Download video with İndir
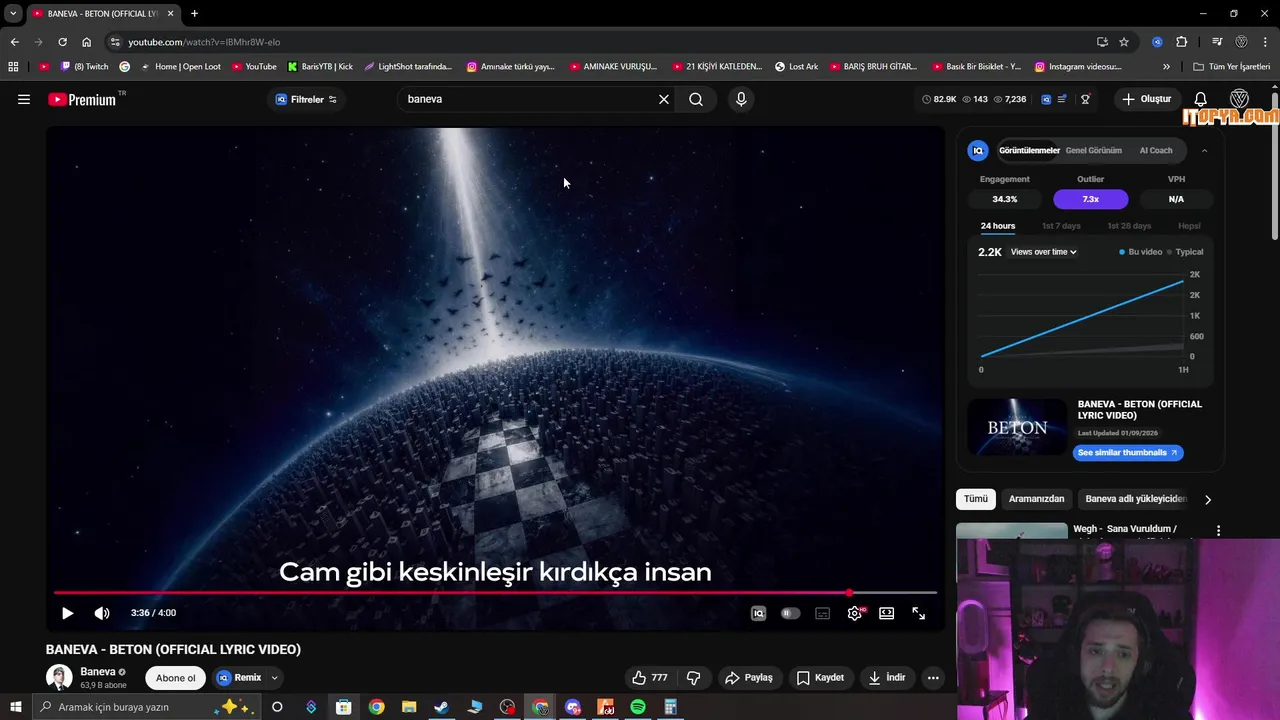The height and width of the screenshot is (720, 1280). (886, 677)
